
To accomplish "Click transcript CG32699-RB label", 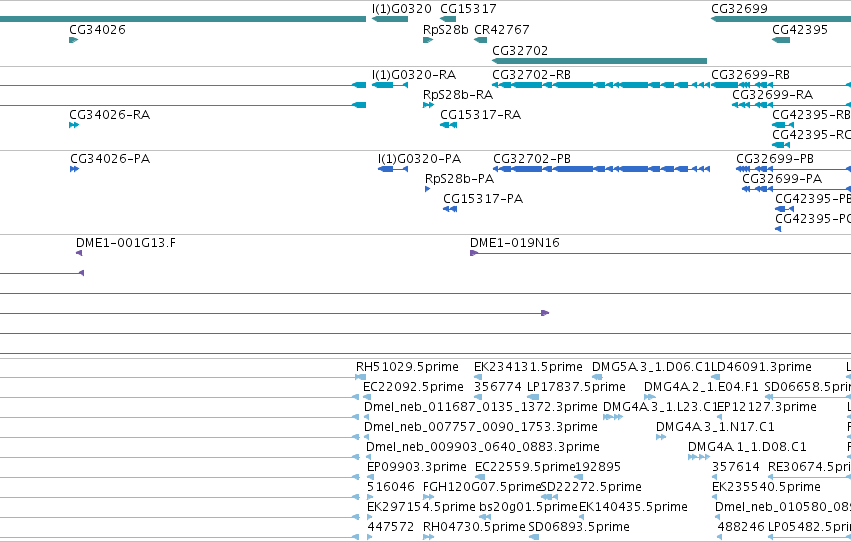I will [x=750, y=75].
